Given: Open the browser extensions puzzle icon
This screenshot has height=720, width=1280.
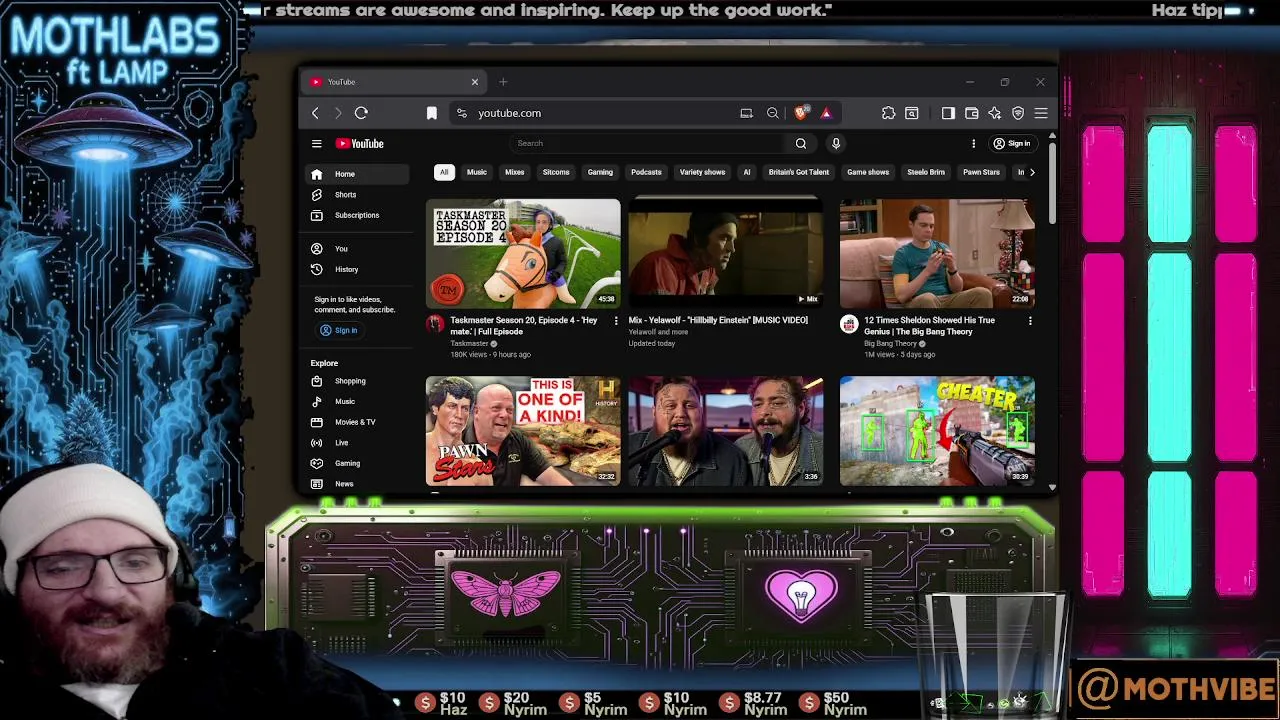Looking at the screenshot, I should tap(888, 113).
